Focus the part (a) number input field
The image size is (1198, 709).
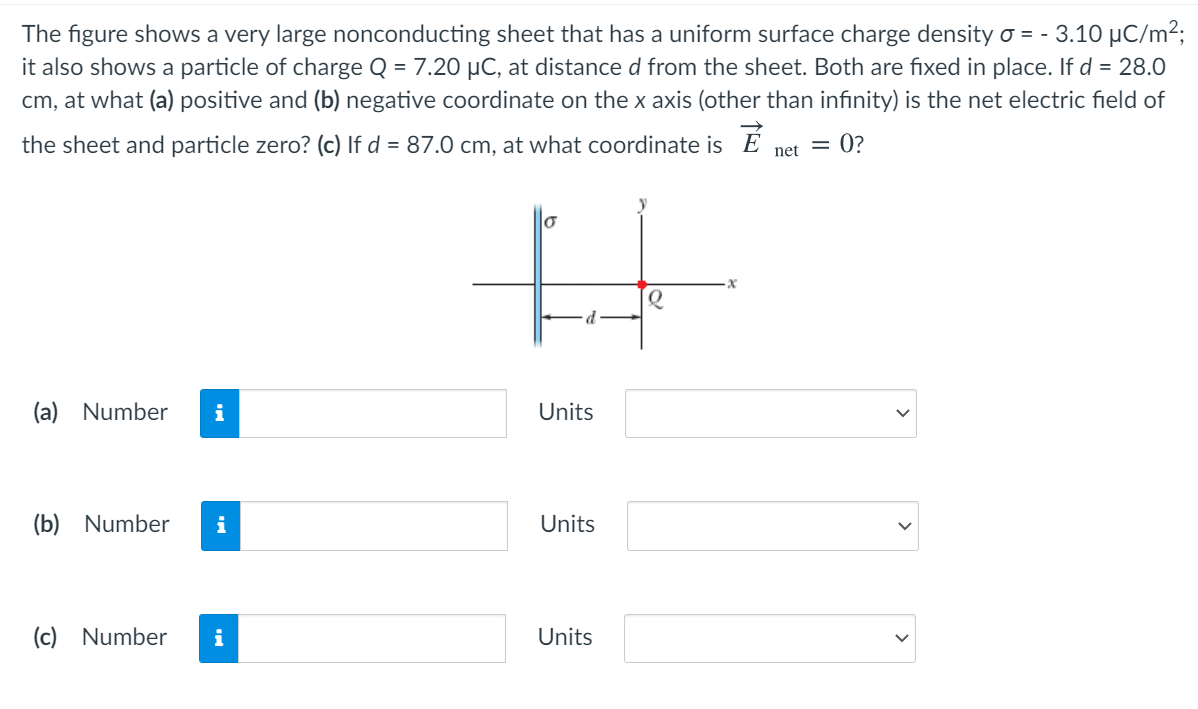[x=372, y=413]
